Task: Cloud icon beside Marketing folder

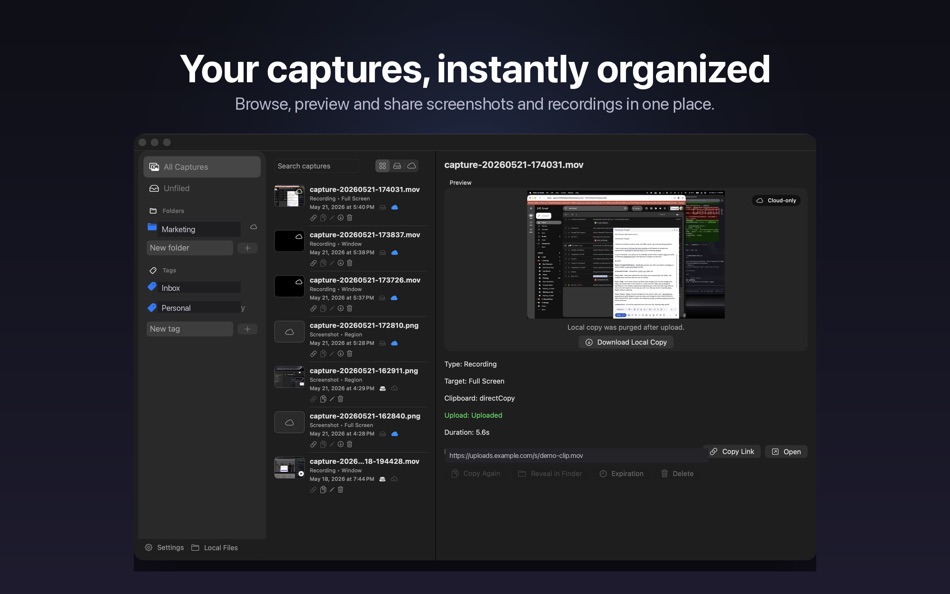Action: pos(253,227)
